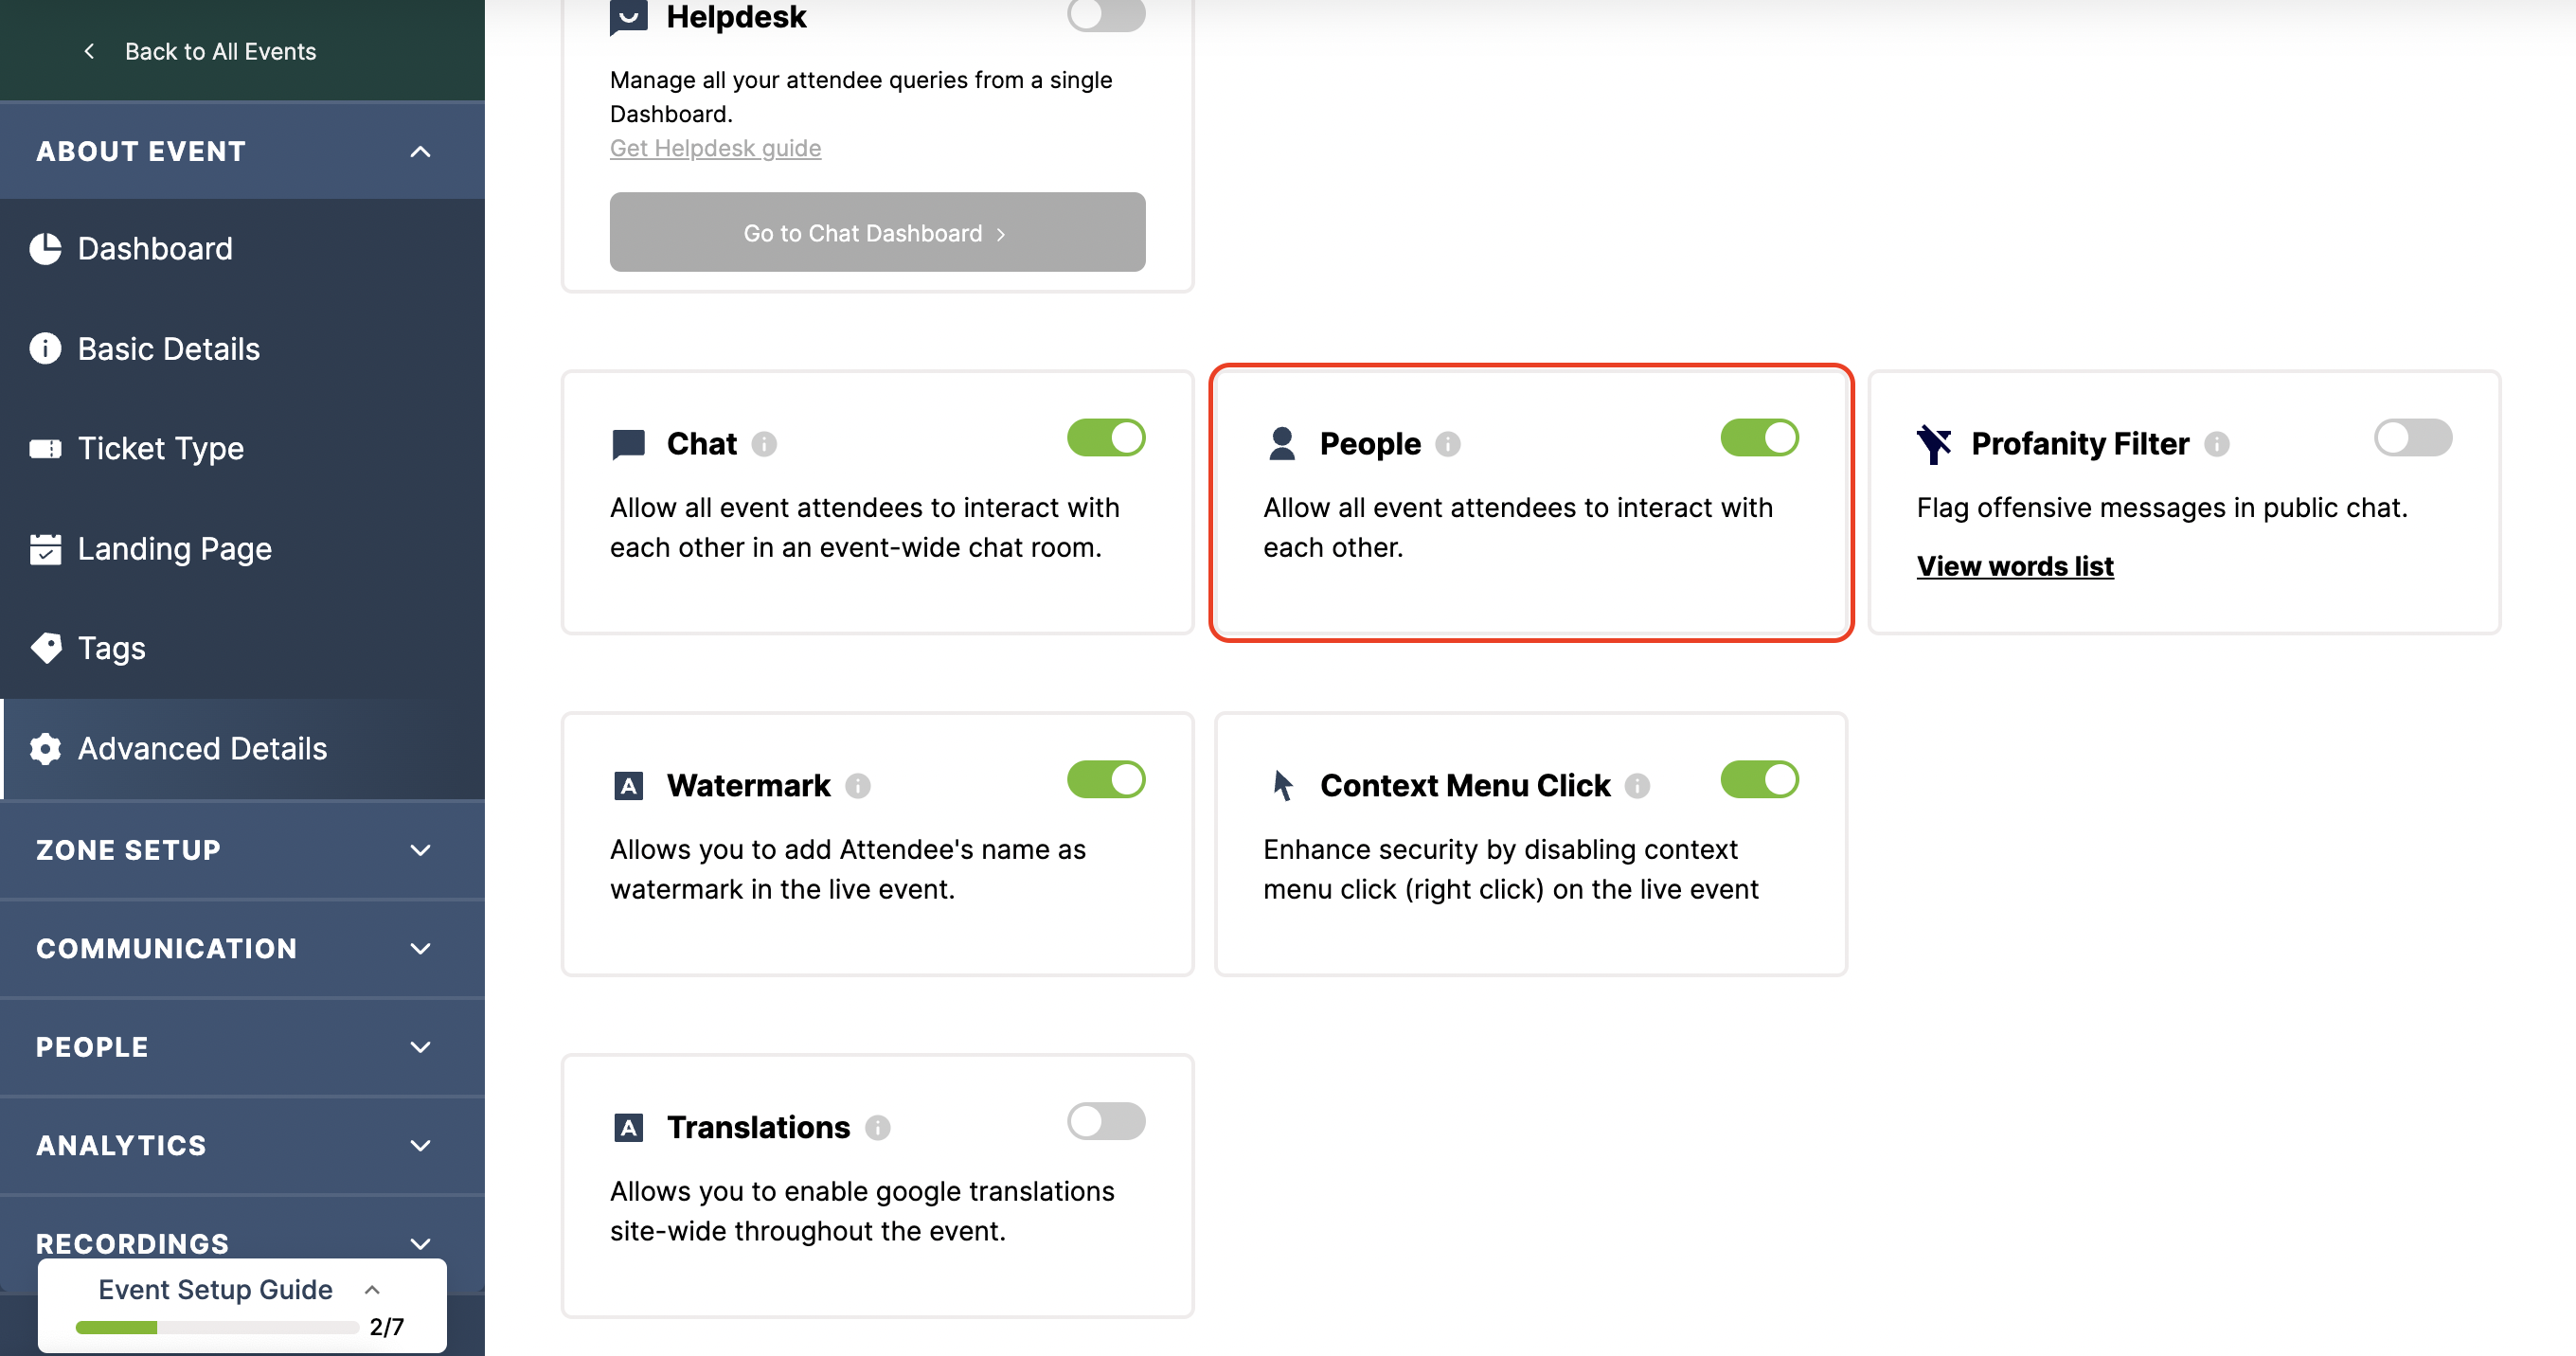Disable the Chat toggle

1105,438
